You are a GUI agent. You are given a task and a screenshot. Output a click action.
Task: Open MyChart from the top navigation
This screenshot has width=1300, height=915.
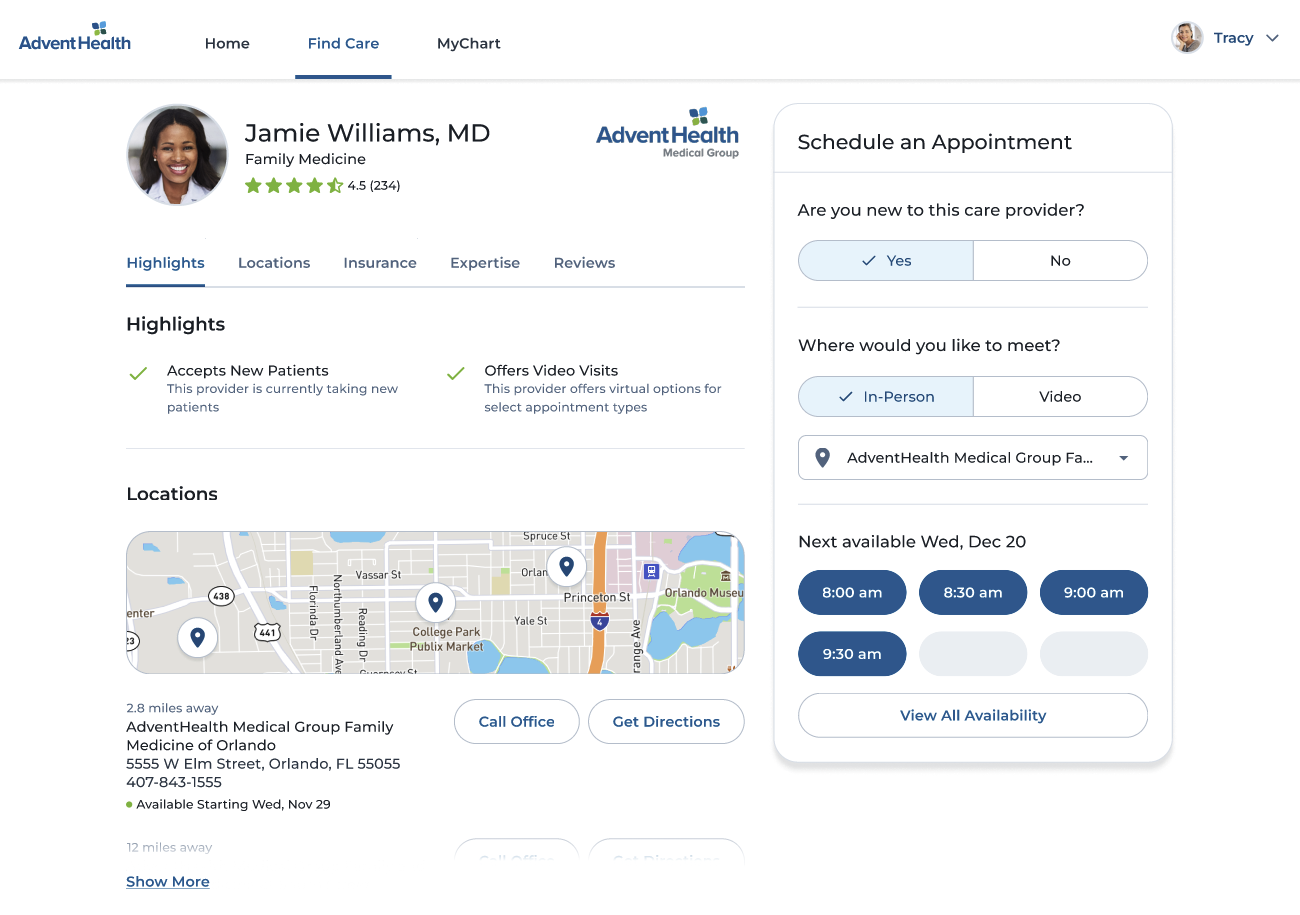tap(469, 43)
